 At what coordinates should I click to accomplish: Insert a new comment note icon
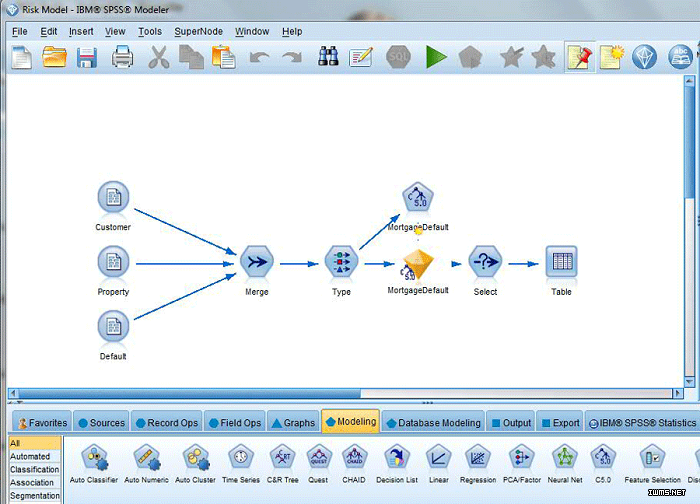(612, 57)
